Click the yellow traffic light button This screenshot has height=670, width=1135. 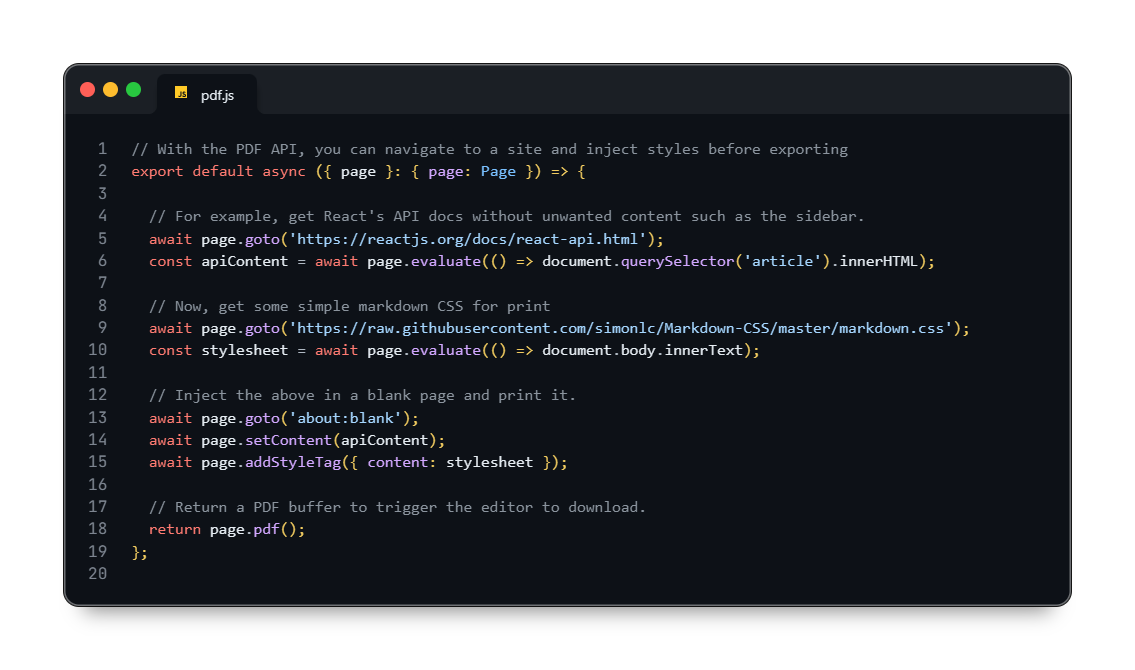point(110,89)
